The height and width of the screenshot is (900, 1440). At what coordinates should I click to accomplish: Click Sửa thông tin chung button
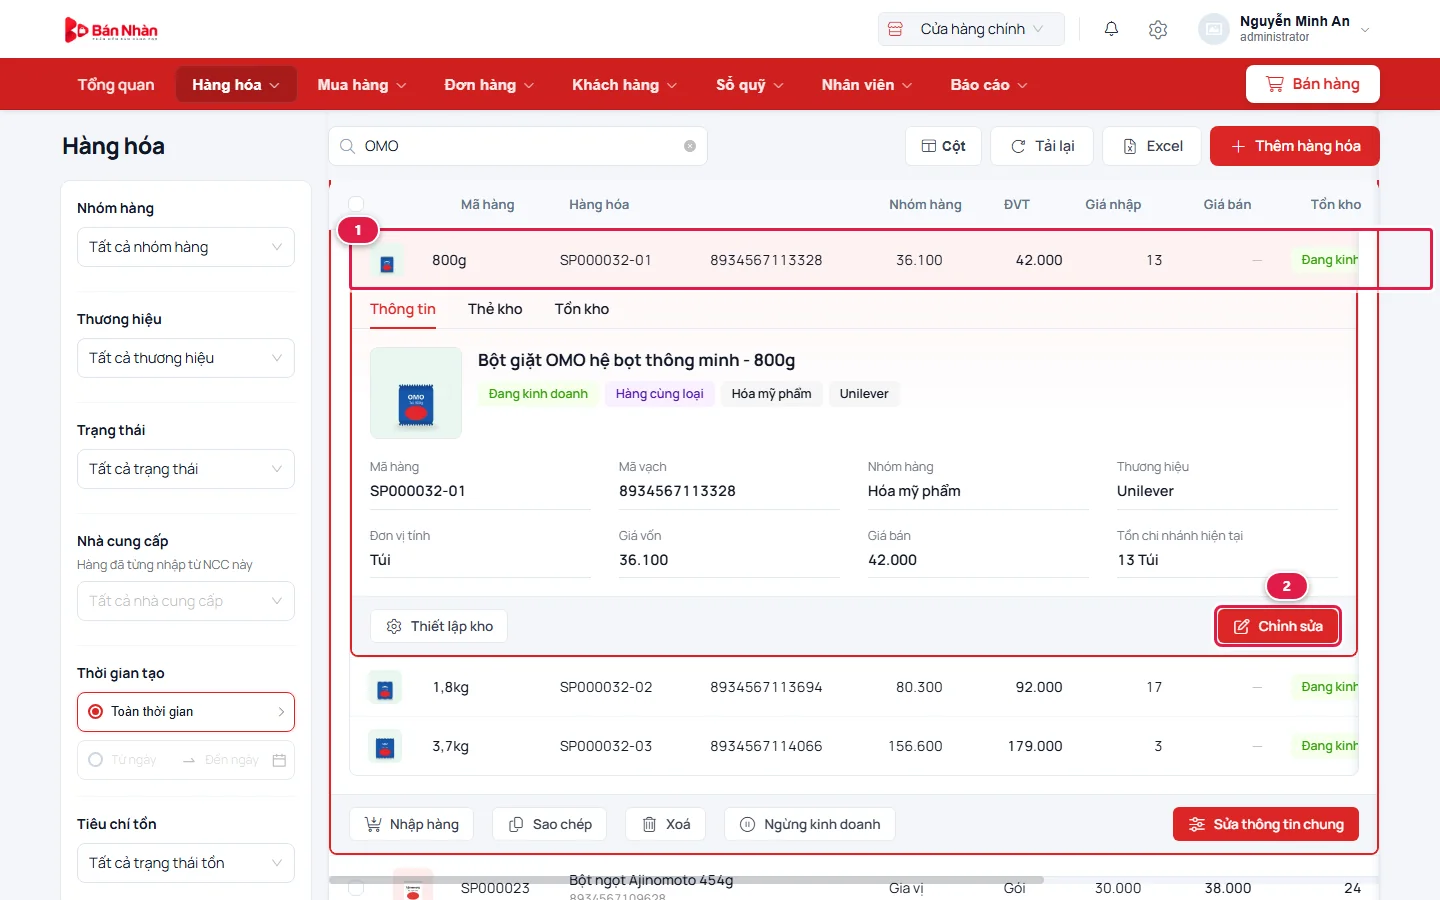1266,824
